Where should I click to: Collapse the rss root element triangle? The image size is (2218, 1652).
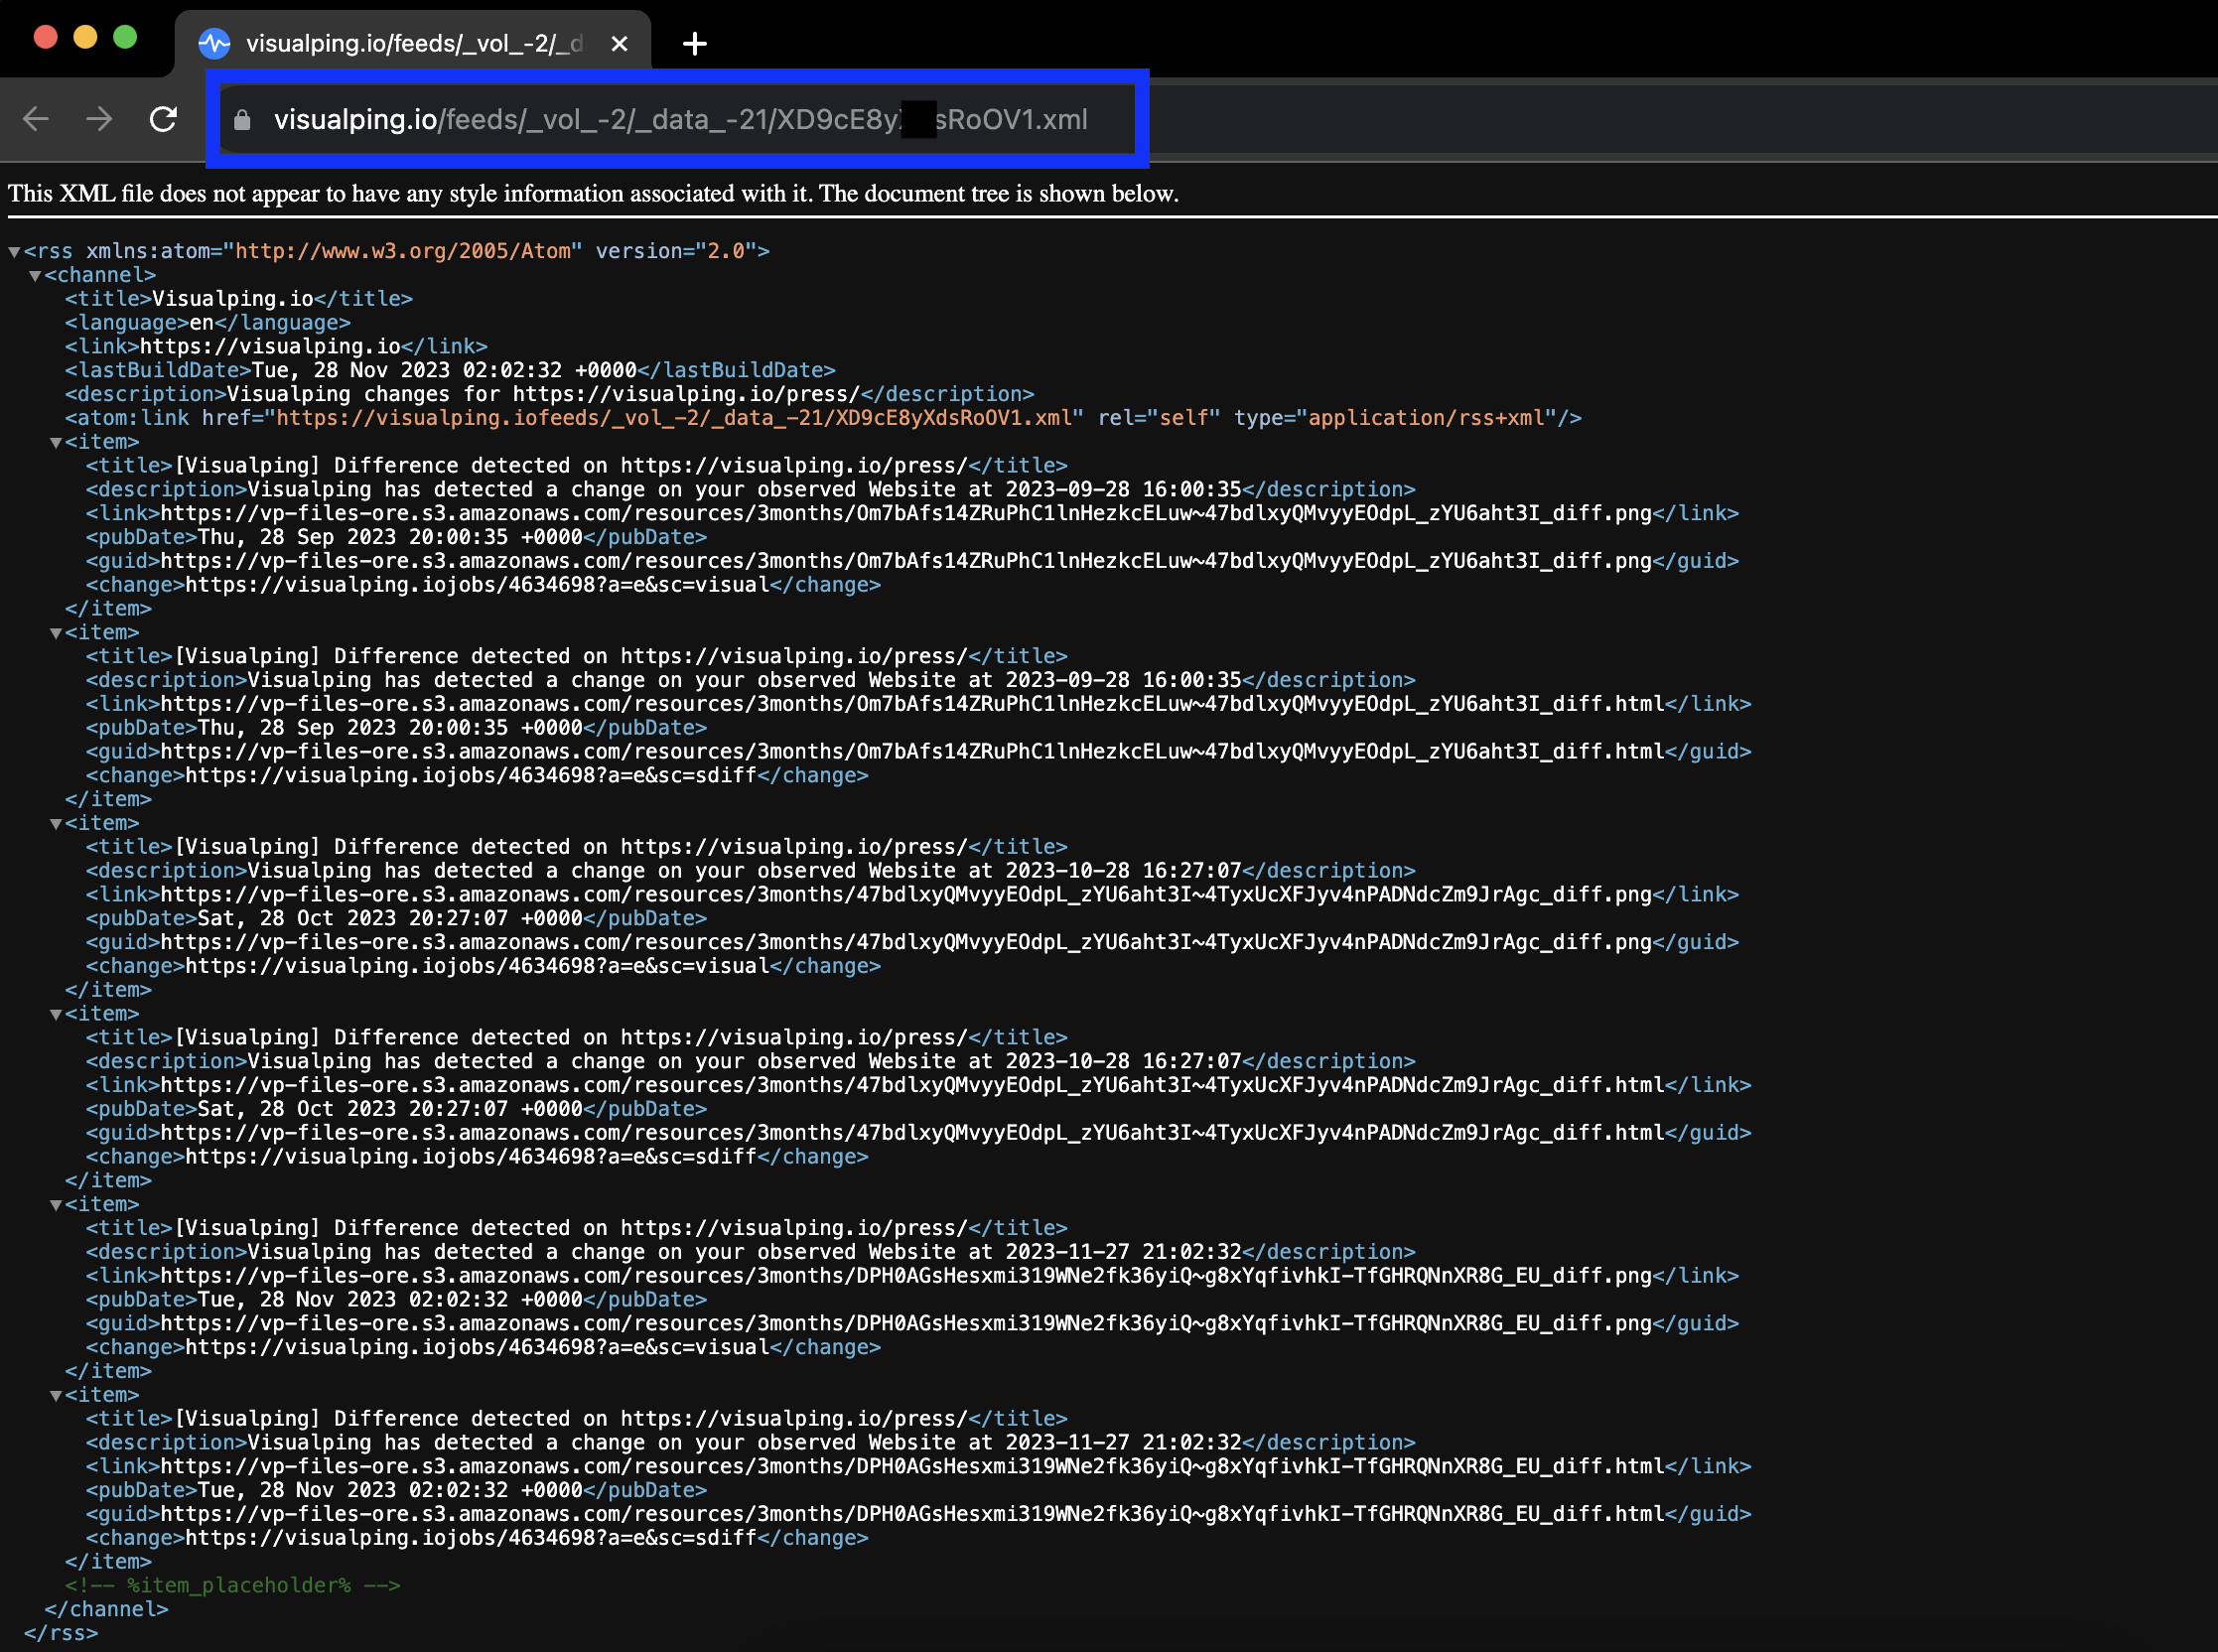(x=14, y=252)
